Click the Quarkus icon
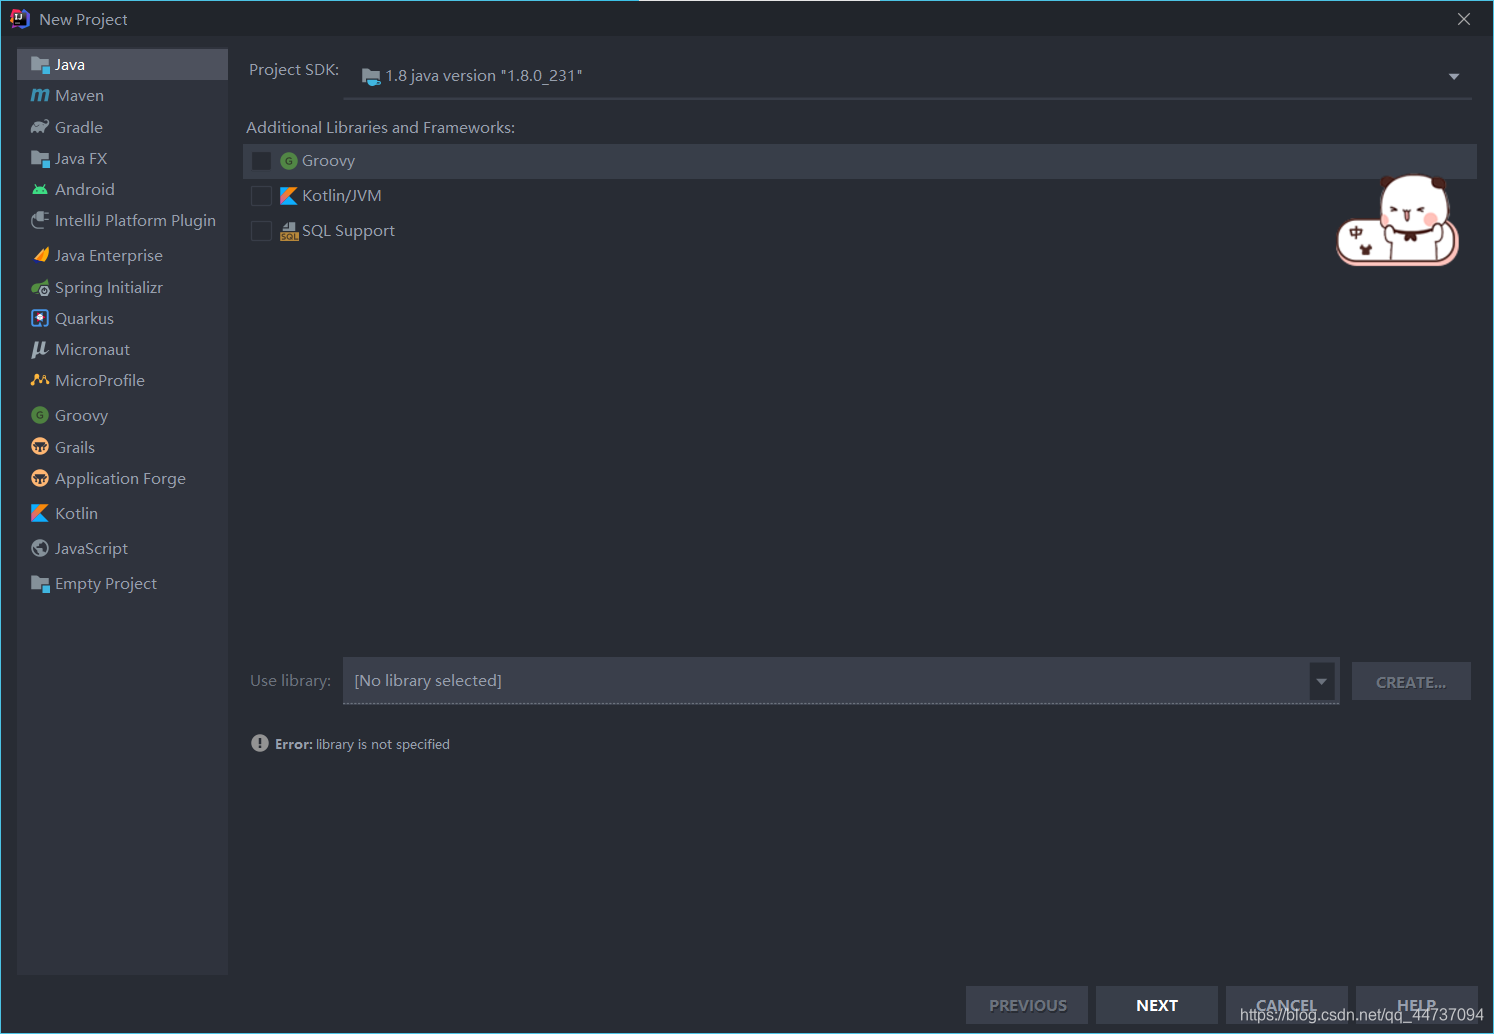This screenshot has width=1494, height=1034. (40, 318)
